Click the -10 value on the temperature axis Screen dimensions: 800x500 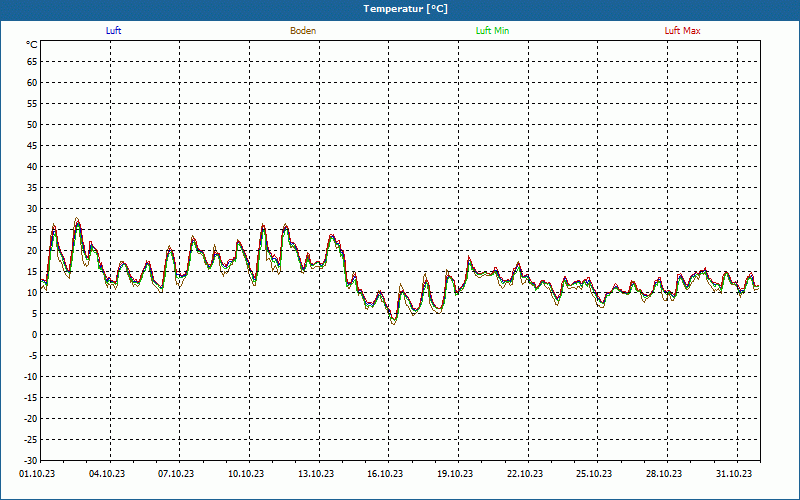(31, 377)
